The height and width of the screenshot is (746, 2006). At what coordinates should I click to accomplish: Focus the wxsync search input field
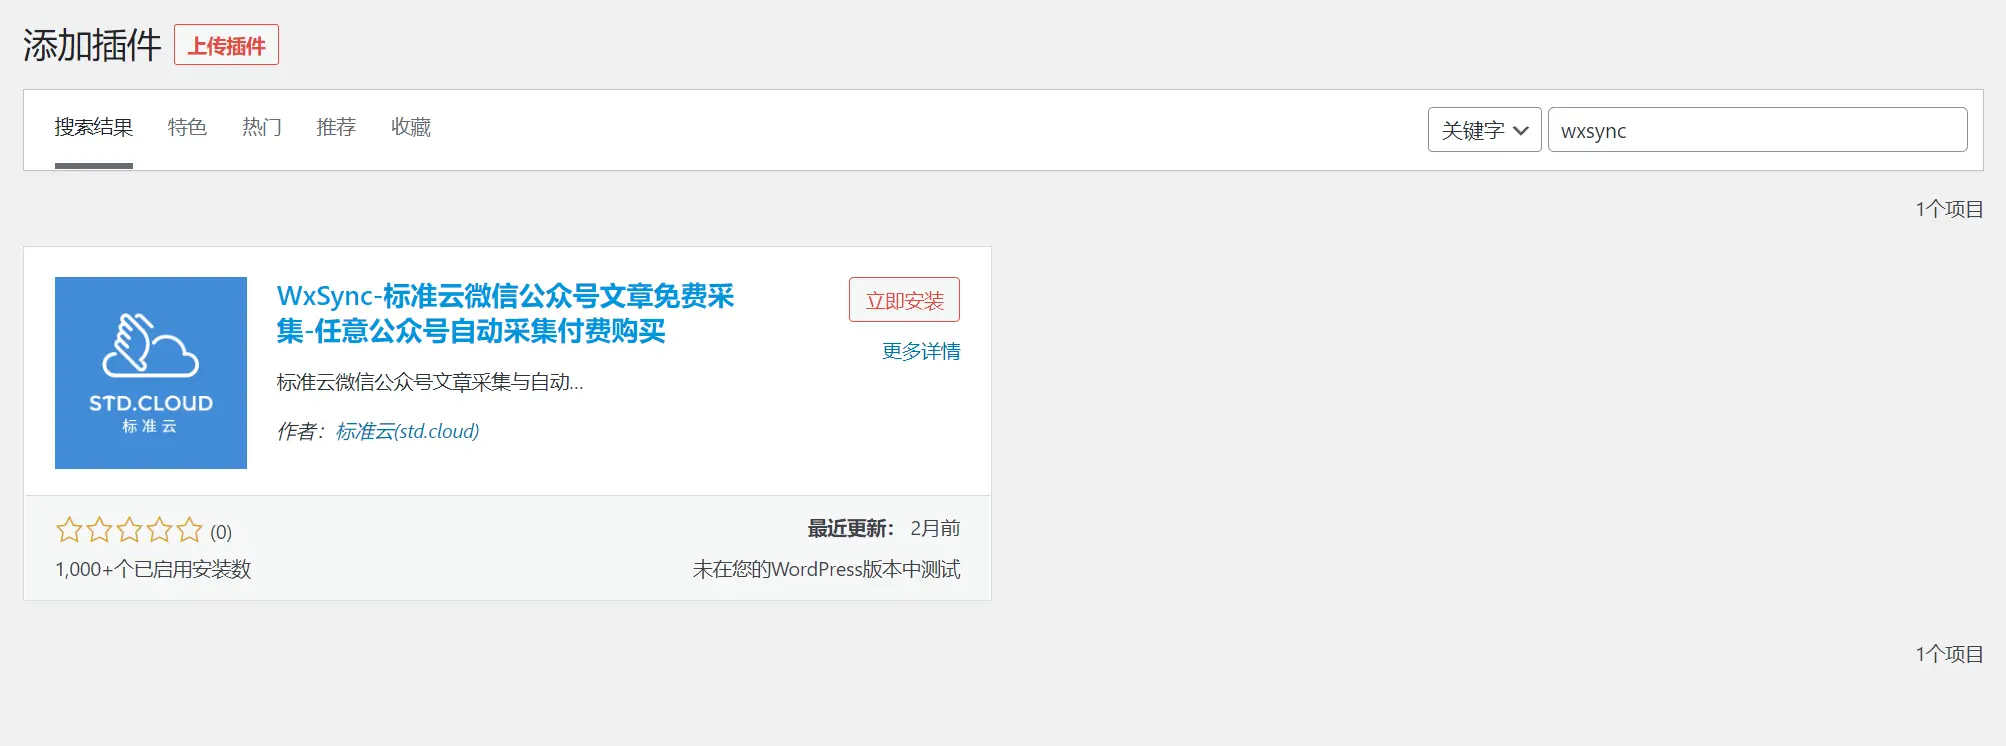(1757, 130)
